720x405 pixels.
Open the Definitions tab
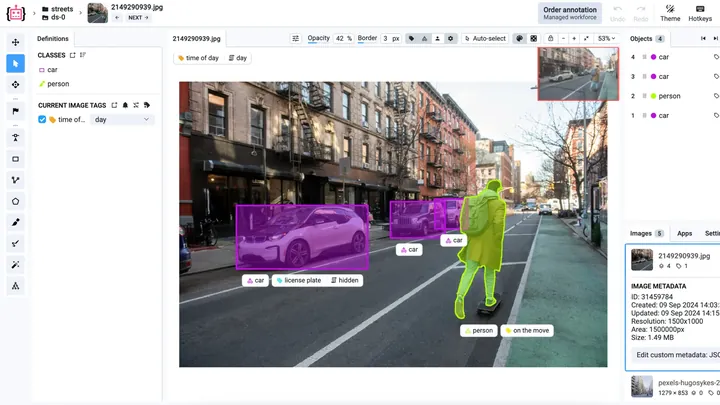click(x=53, y=39)
